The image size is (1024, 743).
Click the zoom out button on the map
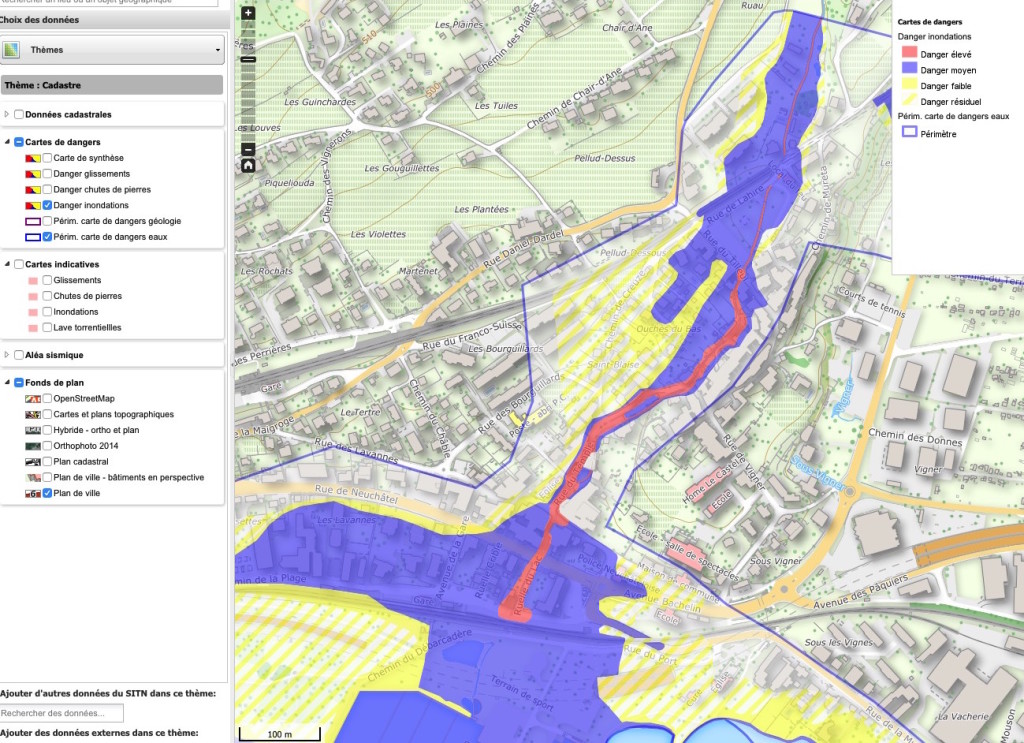coord(248,148)
